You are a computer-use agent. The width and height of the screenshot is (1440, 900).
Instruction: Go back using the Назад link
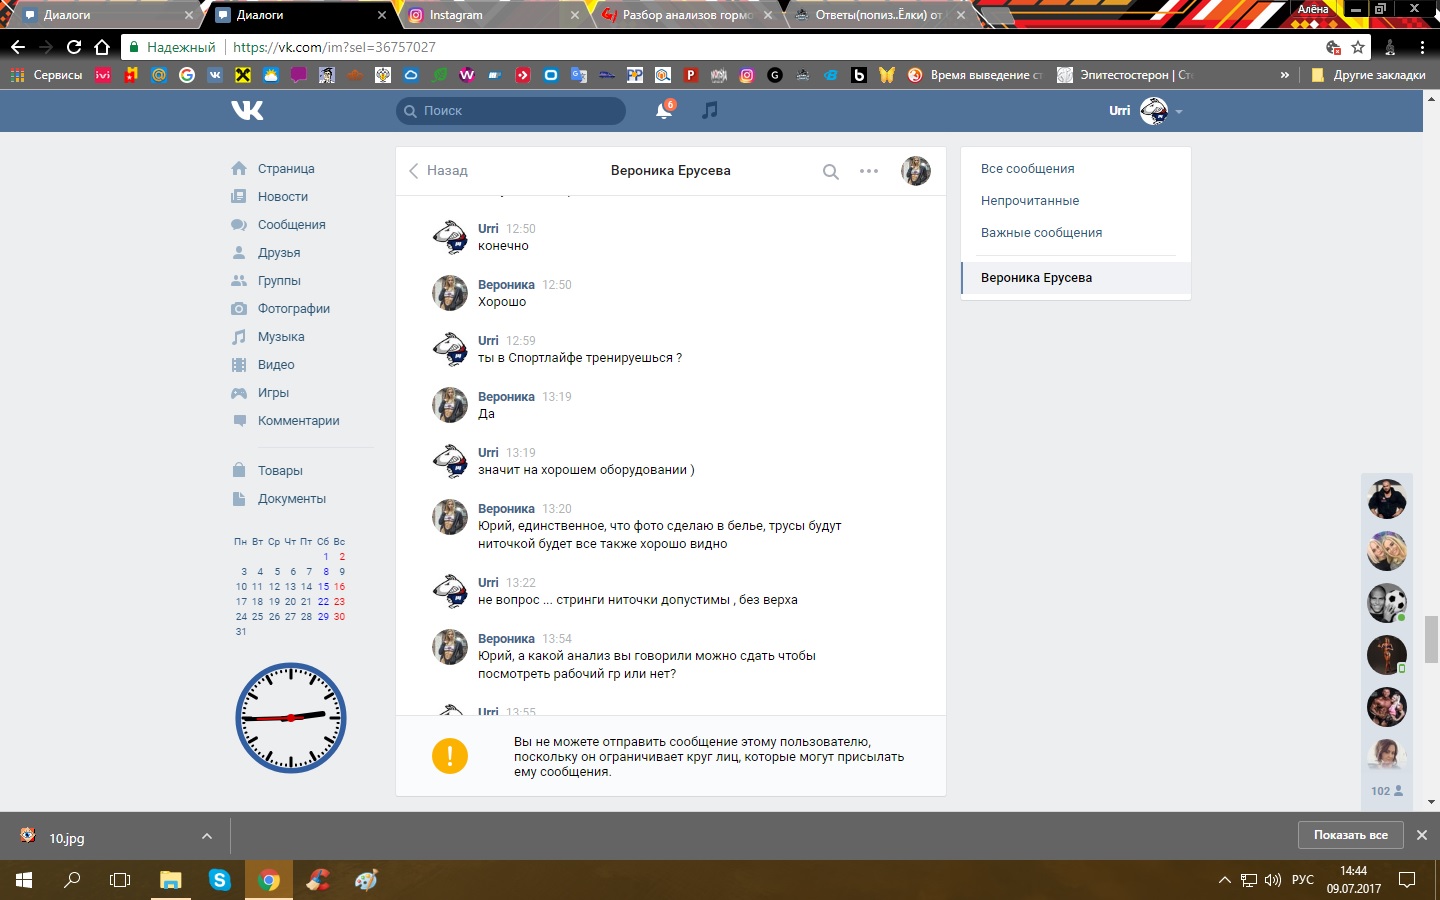438,171
